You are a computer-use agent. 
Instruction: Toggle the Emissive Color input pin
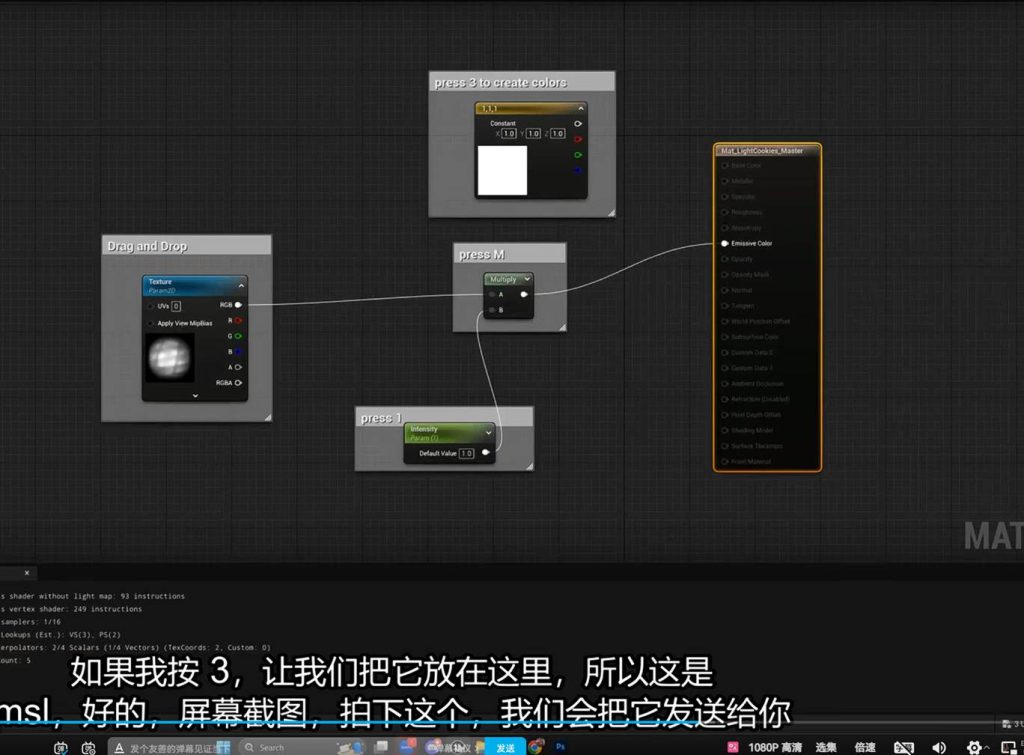tap(725, 243)
